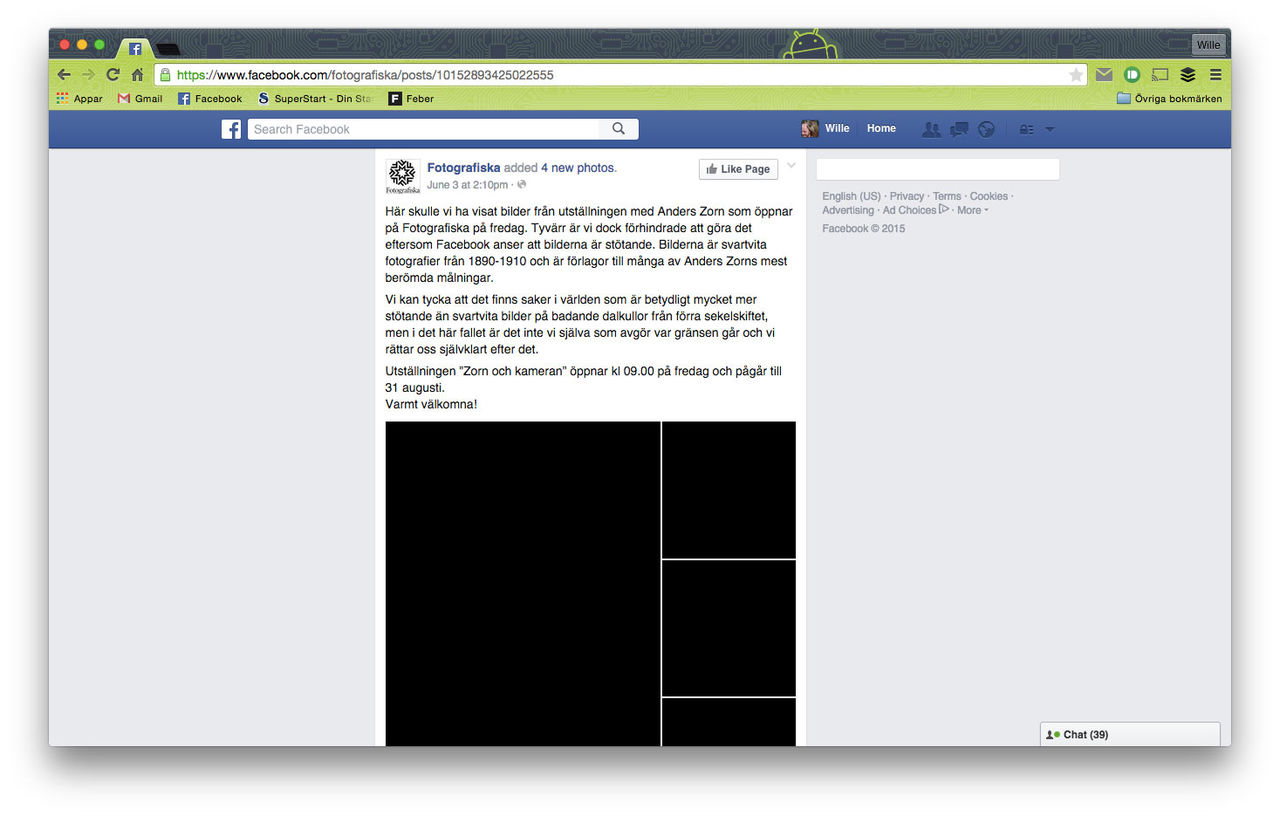Open the Cookies footer link
This screenshot has width=1280, height=816.
pos(989,196)
